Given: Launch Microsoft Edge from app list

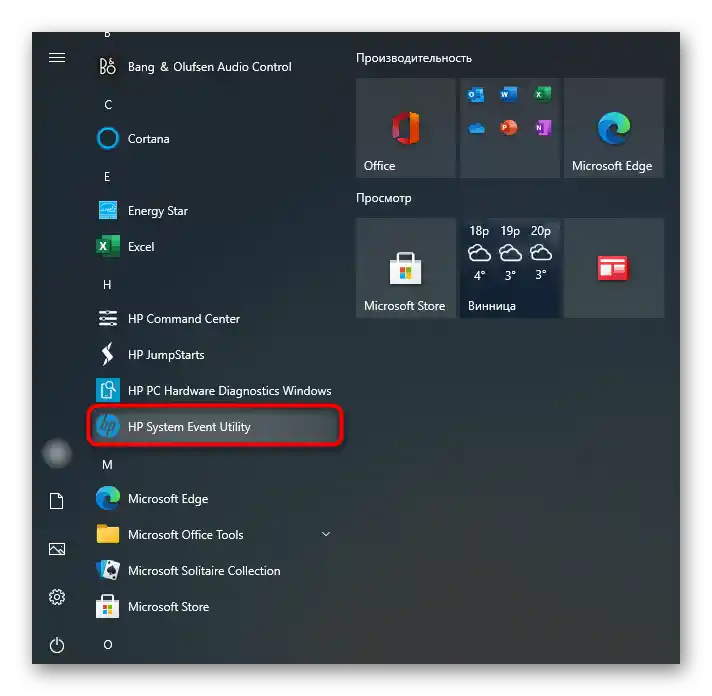Looking at the screenshot, I should (213, 499).
